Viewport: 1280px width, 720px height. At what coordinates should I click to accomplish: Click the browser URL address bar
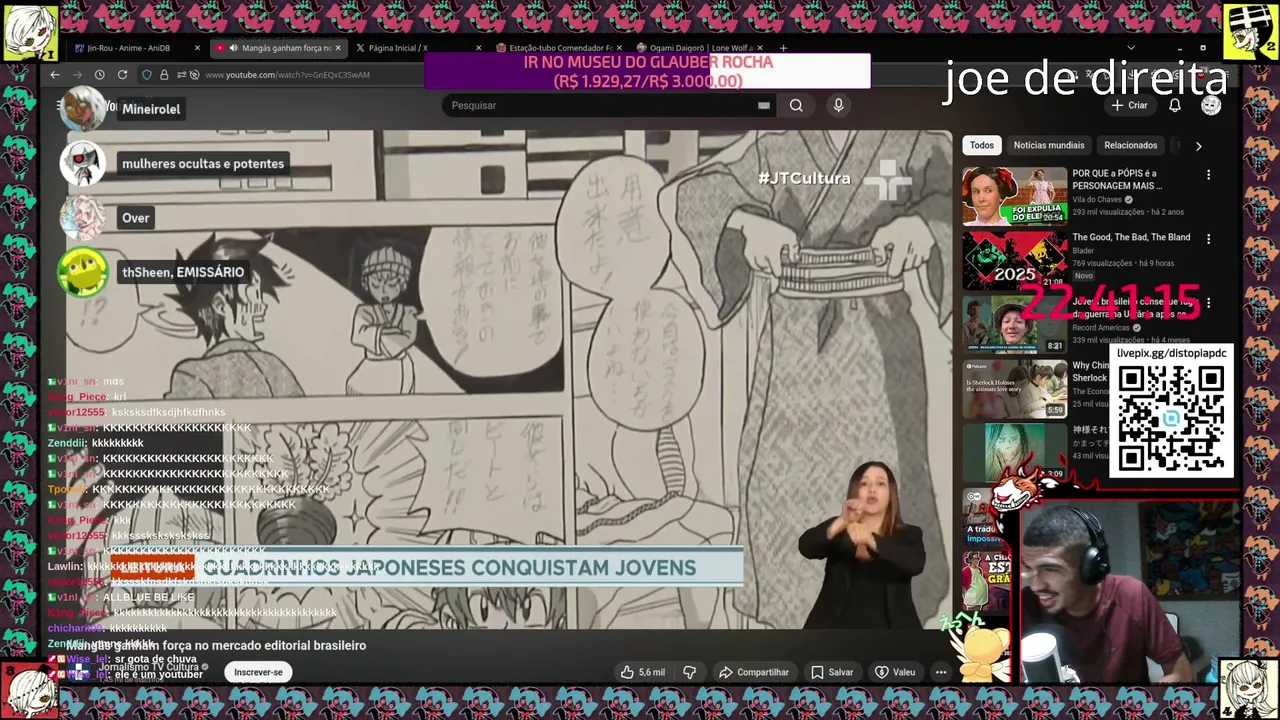288,75
